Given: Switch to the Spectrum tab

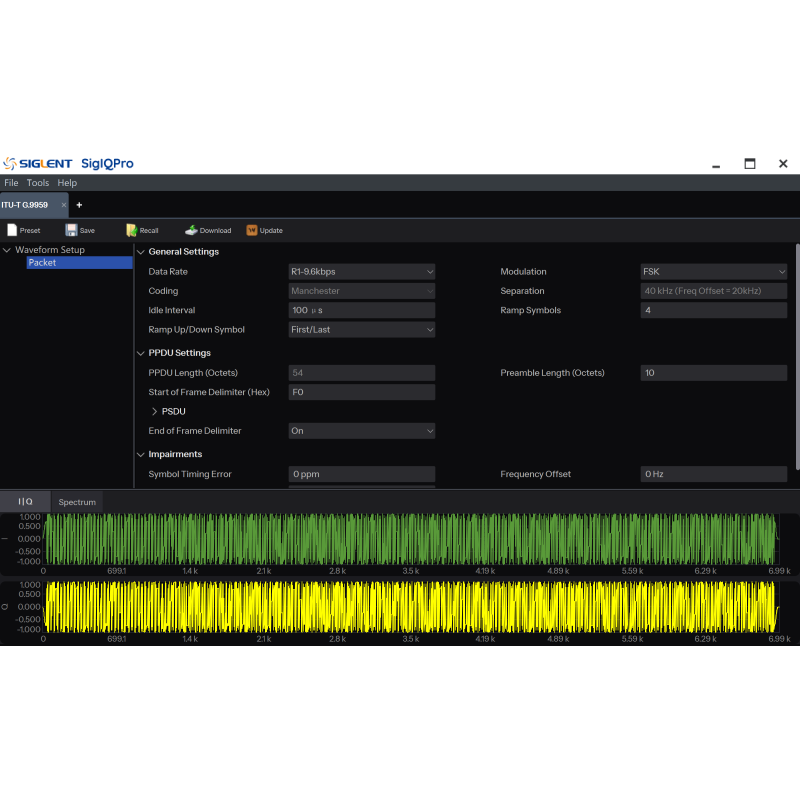Looking at the screenshot, I should pyautogui.click(x=77, y=502).
